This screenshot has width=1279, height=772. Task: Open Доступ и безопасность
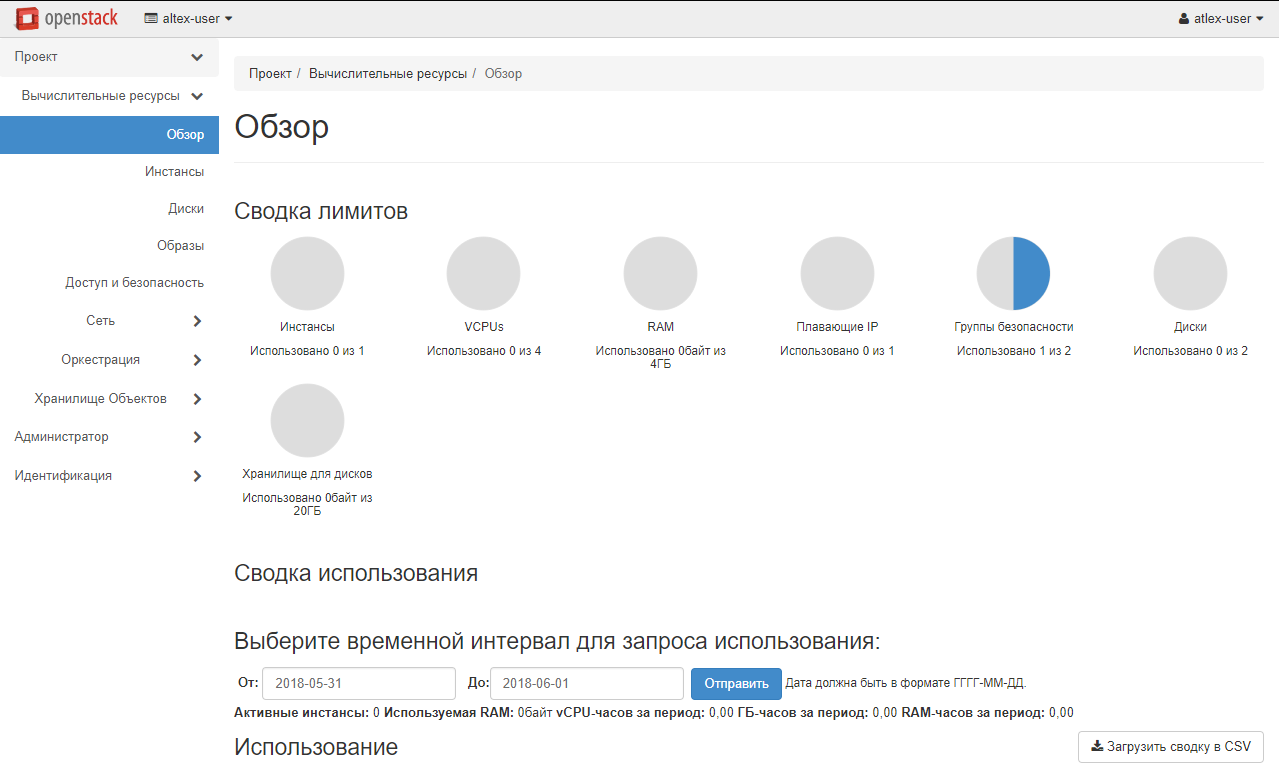click(134, 283)
